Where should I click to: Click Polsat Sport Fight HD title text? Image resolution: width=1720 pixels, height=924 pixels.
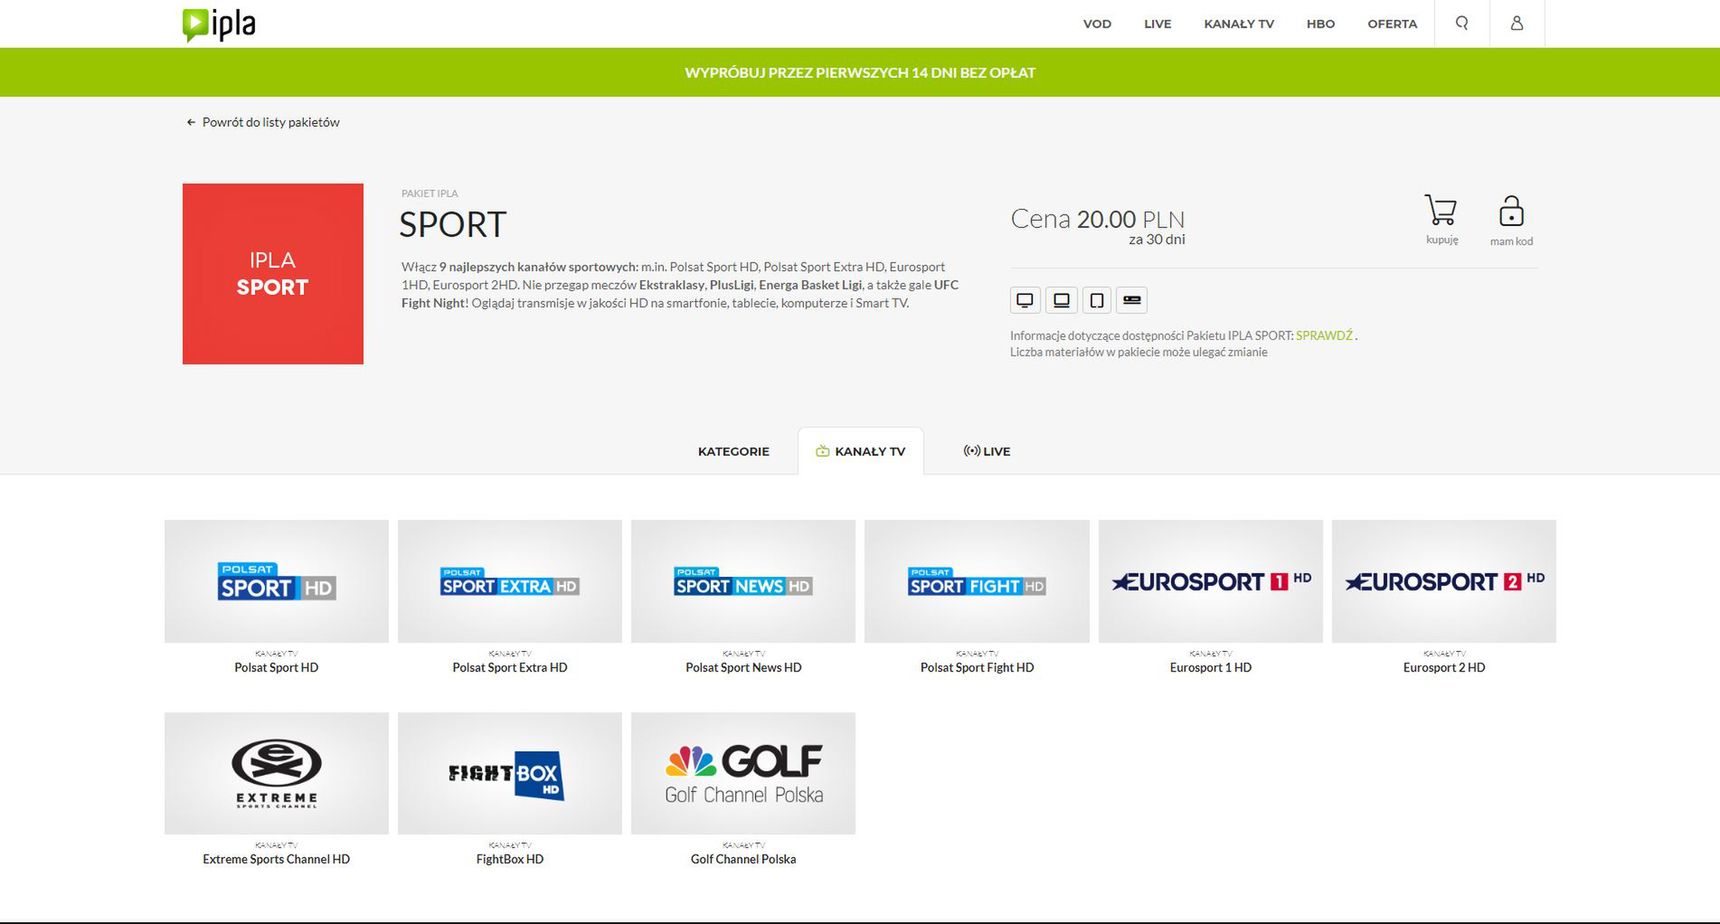click(x=977, y=667)
